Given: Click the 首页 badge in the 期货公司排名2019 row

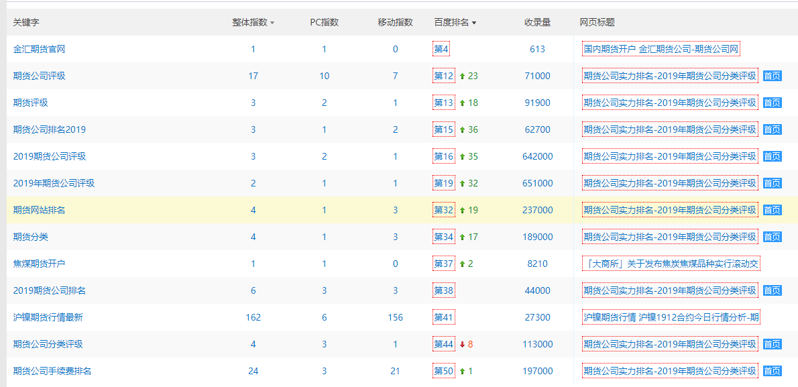Looking at the screenshot, I should 772,130.
